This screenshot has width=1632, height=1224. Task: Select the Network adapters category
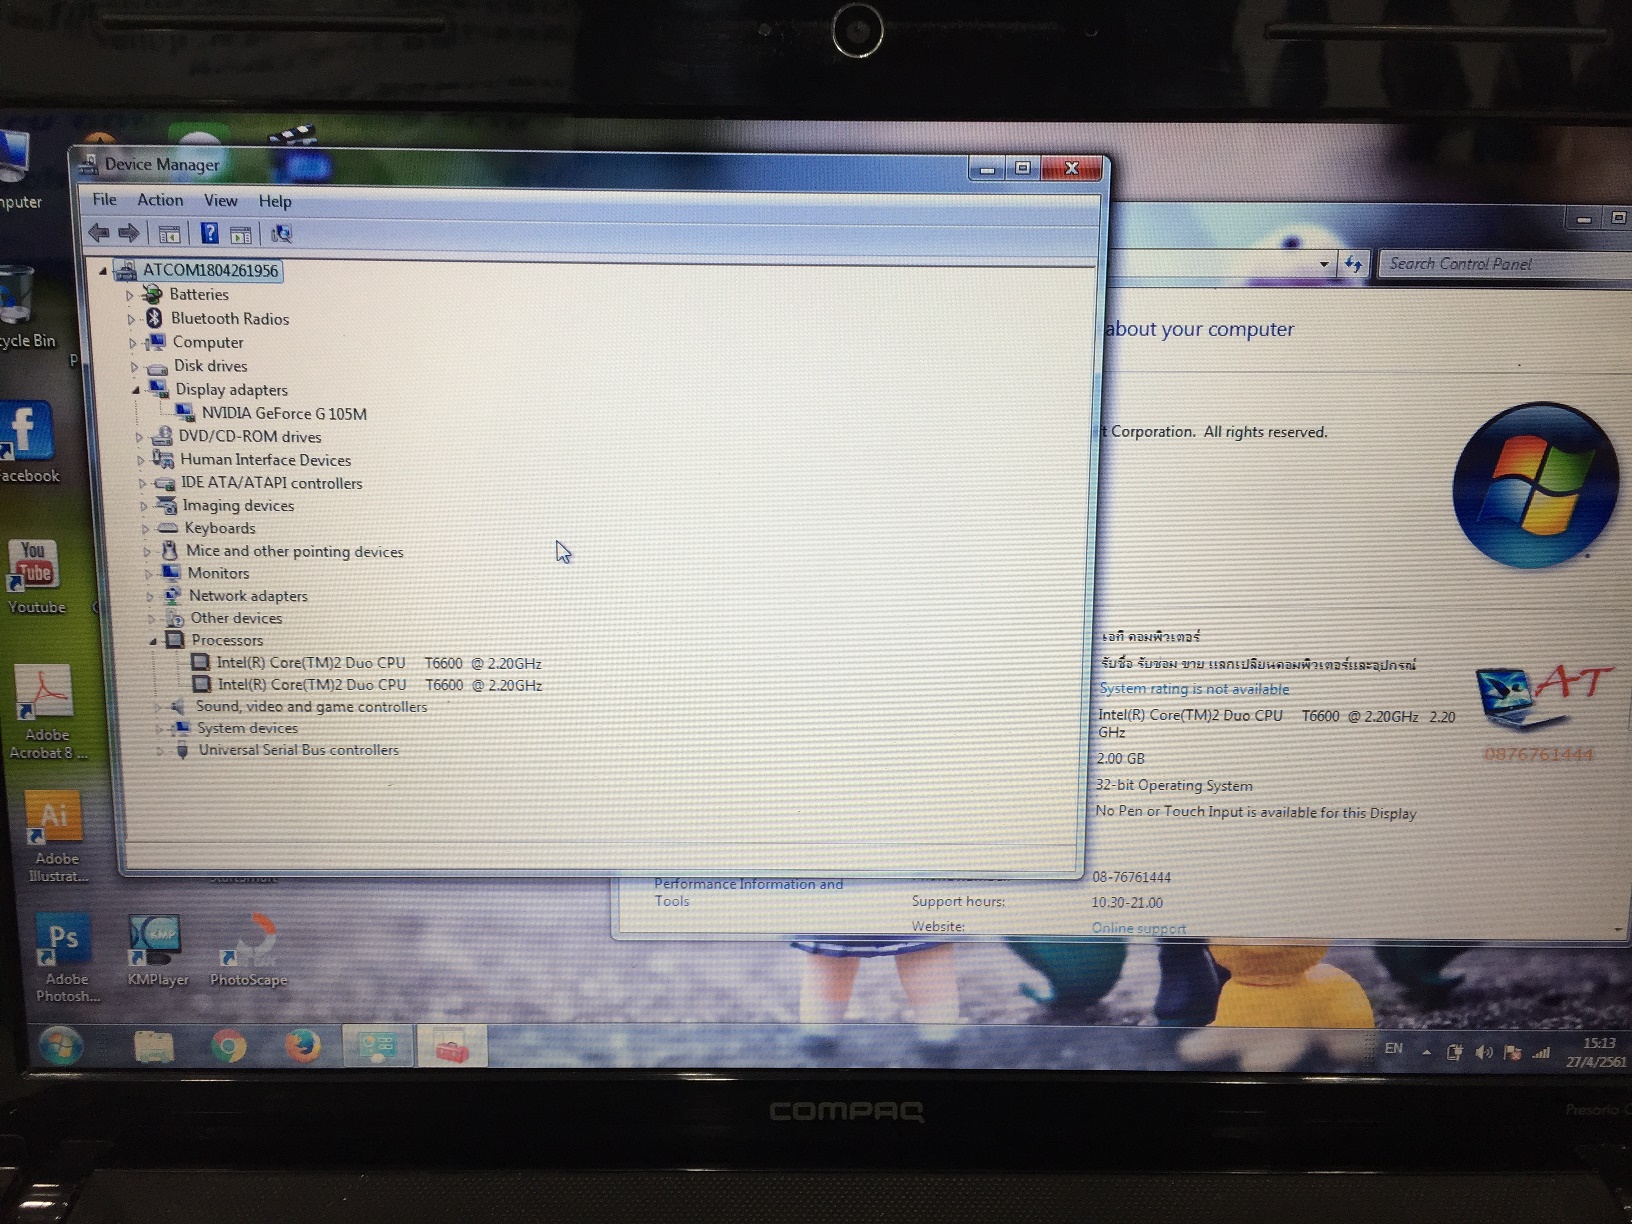coord(249,595)
